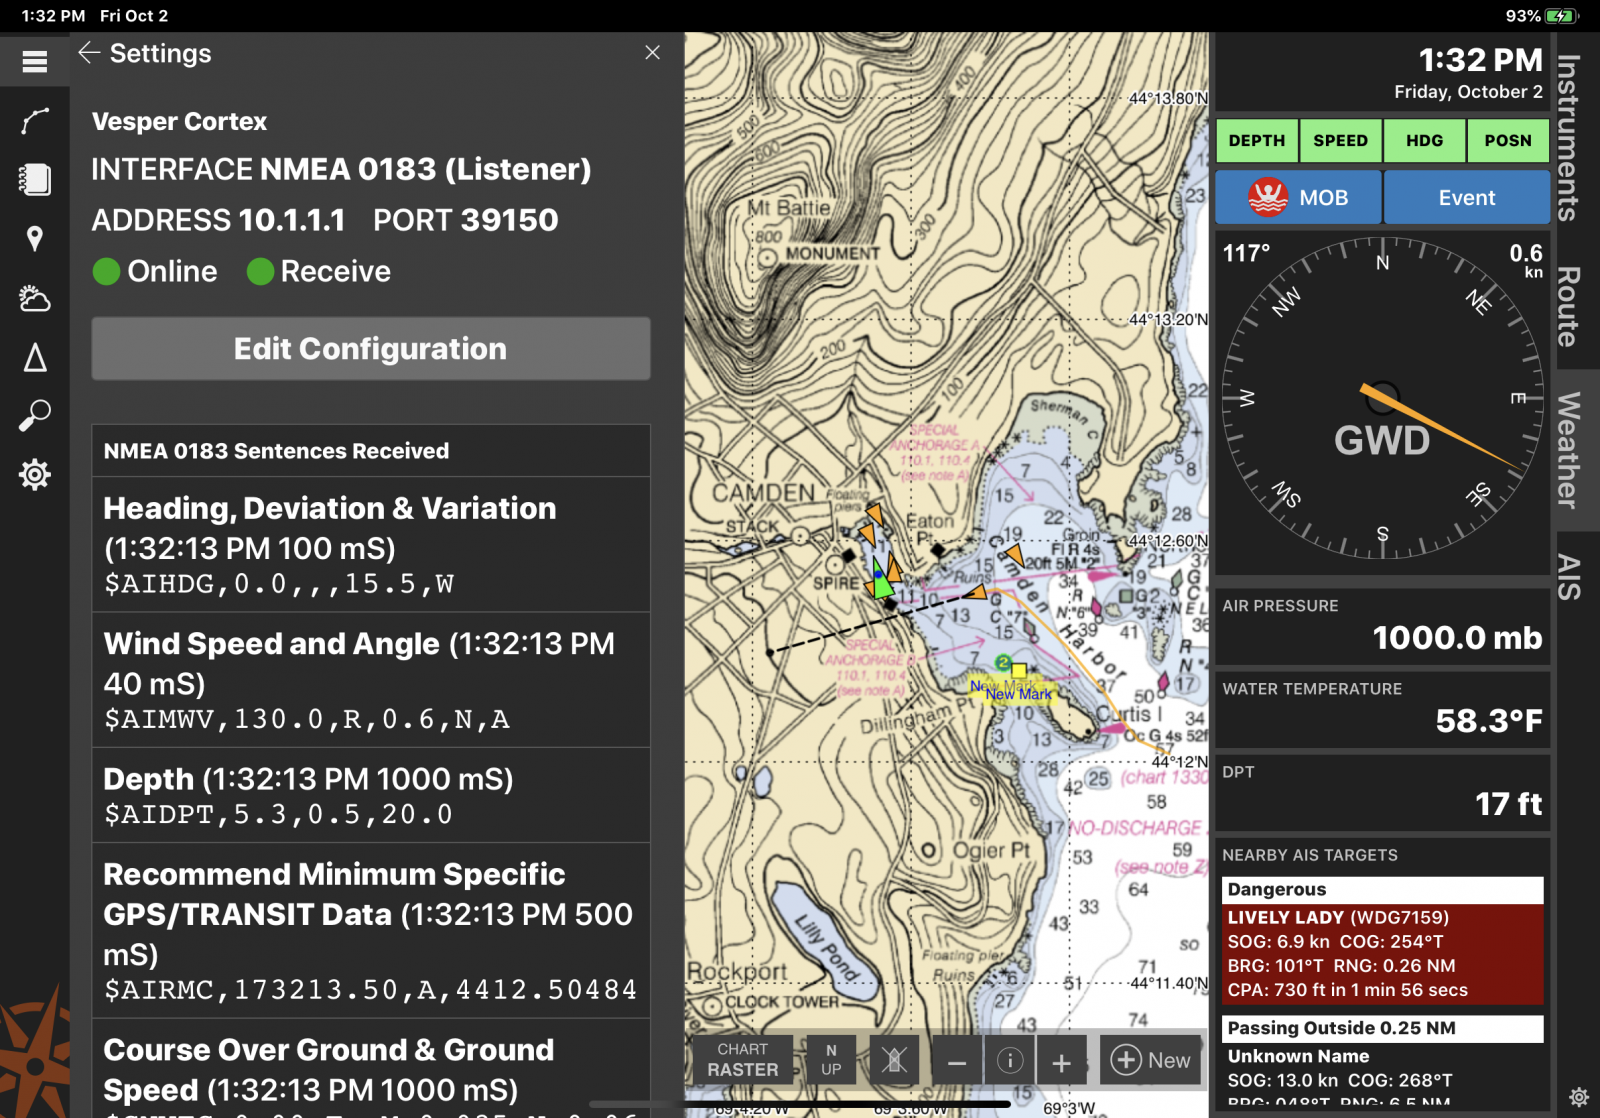The height and width of the screenshot is (1118, 1600).
Task: Open the CHART RASTER selector
Action: [x=742, y=1060]
